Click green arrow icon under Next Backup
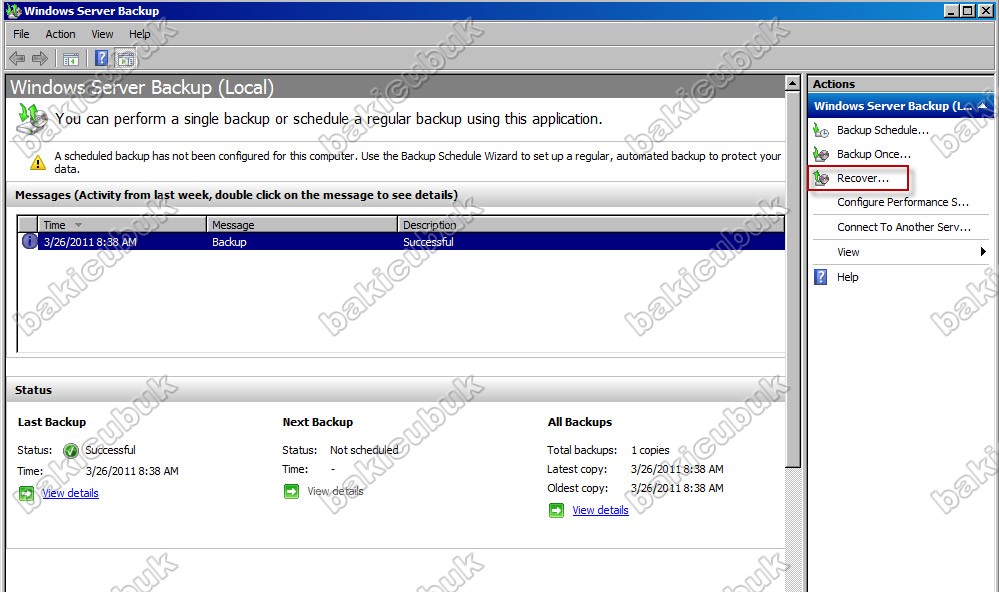The image size is (999, 592). point(291,491)
